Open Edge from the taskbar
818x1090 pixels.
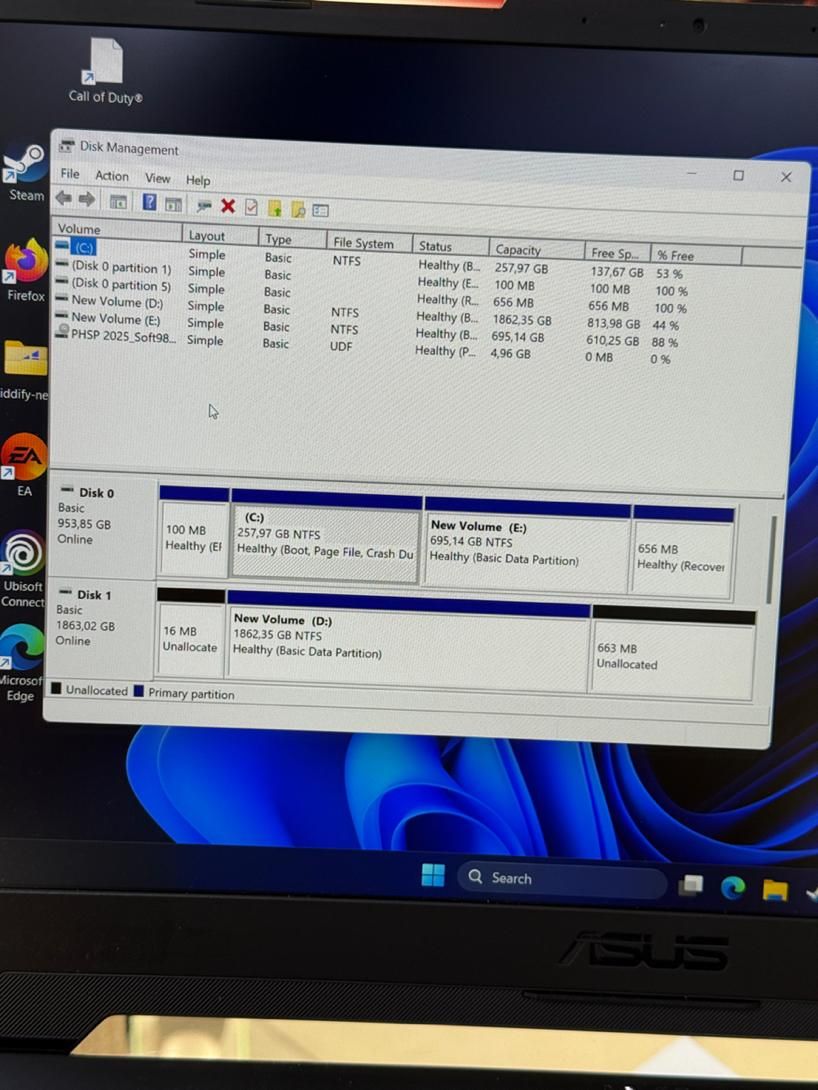733,887
